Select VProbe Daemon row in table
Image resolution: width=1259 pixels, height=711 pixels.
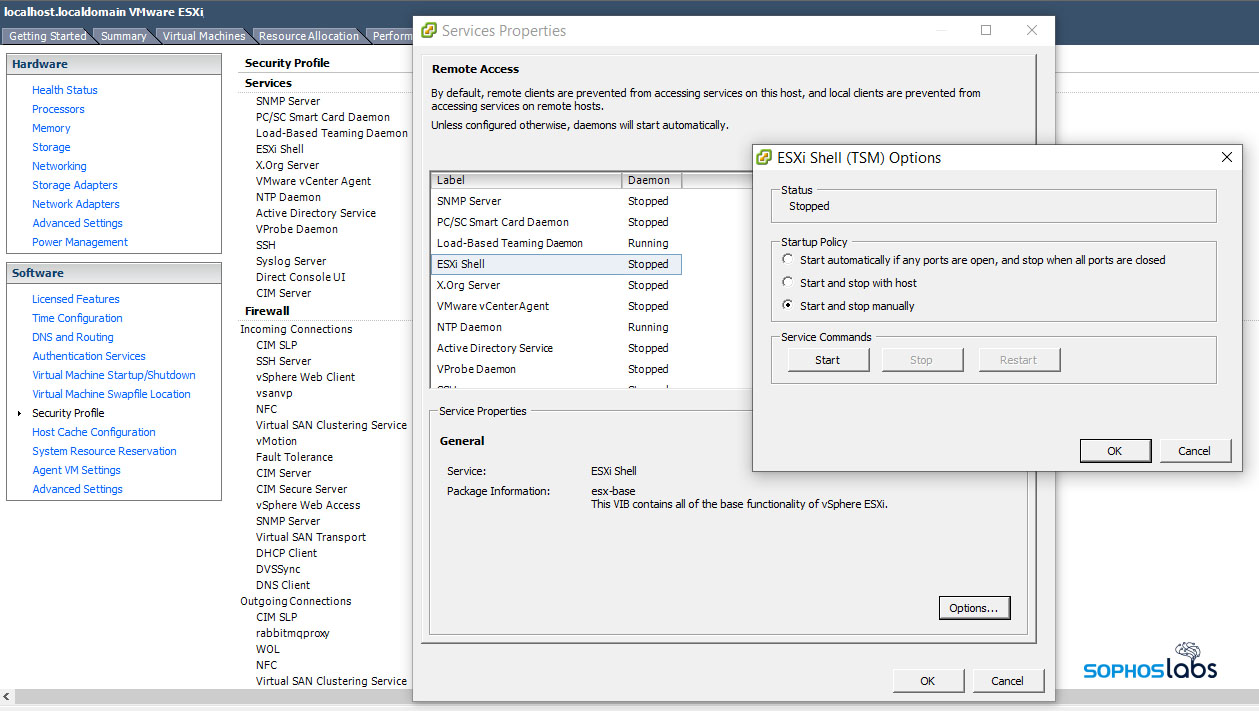pyautogui.click(x=556, y=369)
